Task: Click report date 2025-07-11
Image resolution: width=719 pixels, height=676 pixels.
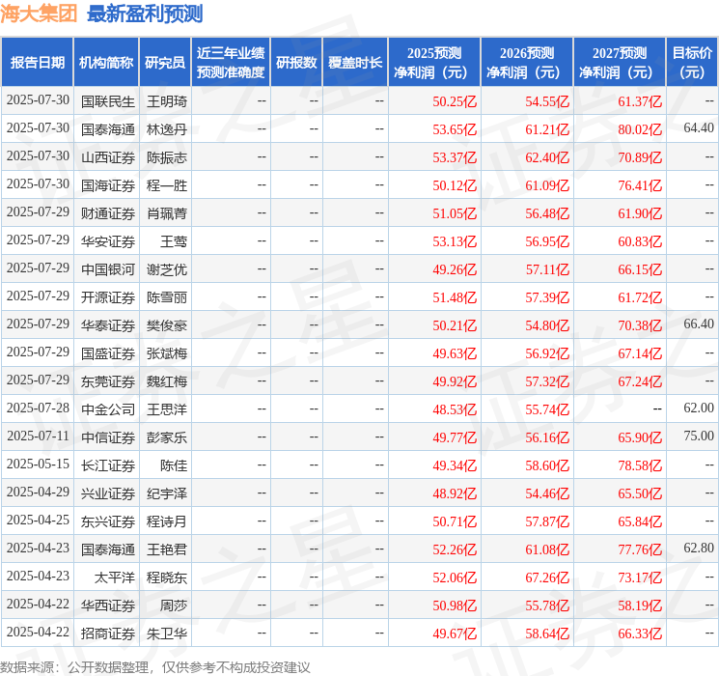Action: 38,436
